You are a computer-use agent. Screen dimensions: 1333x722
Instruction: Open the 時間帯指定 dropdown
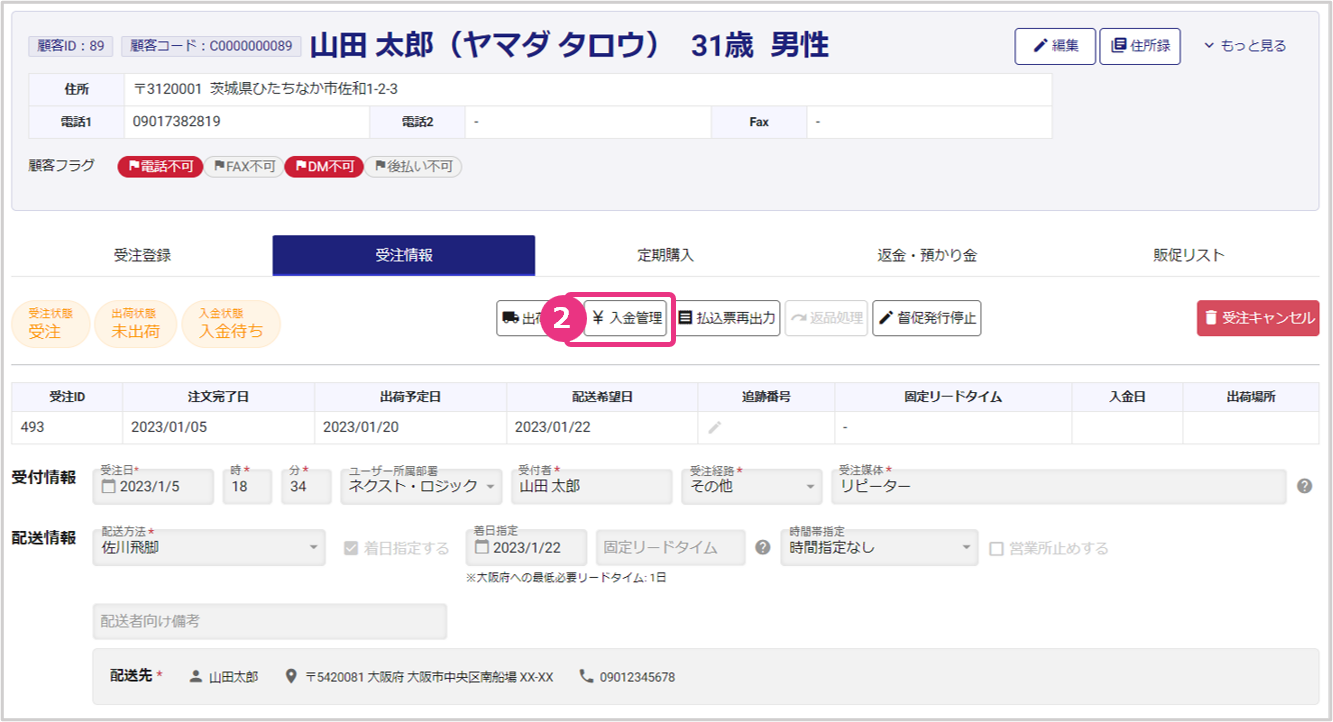878,547
